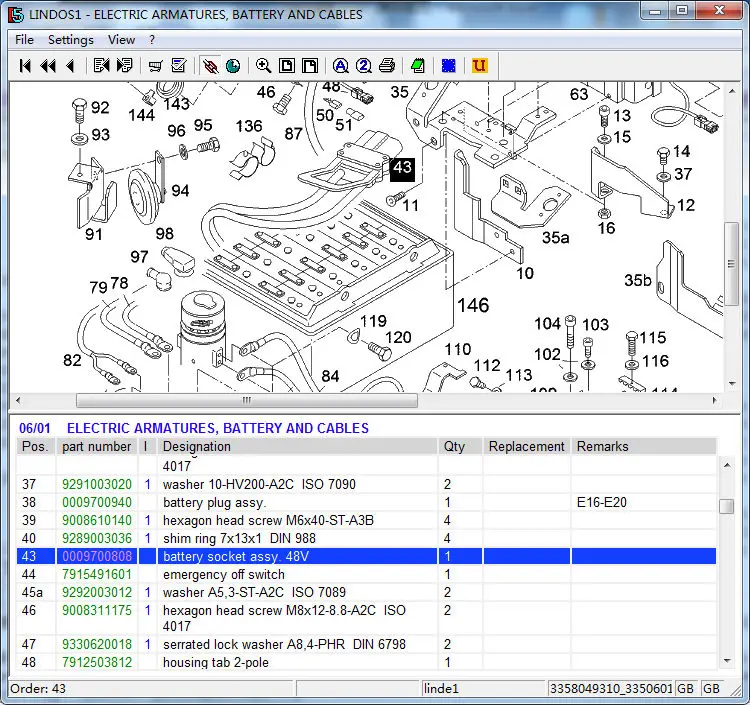Image resolution: width=750 pixels, height=705 pixels.
Task: Click the diagram's horizontal scrollbar thumb
Action: 247,400
